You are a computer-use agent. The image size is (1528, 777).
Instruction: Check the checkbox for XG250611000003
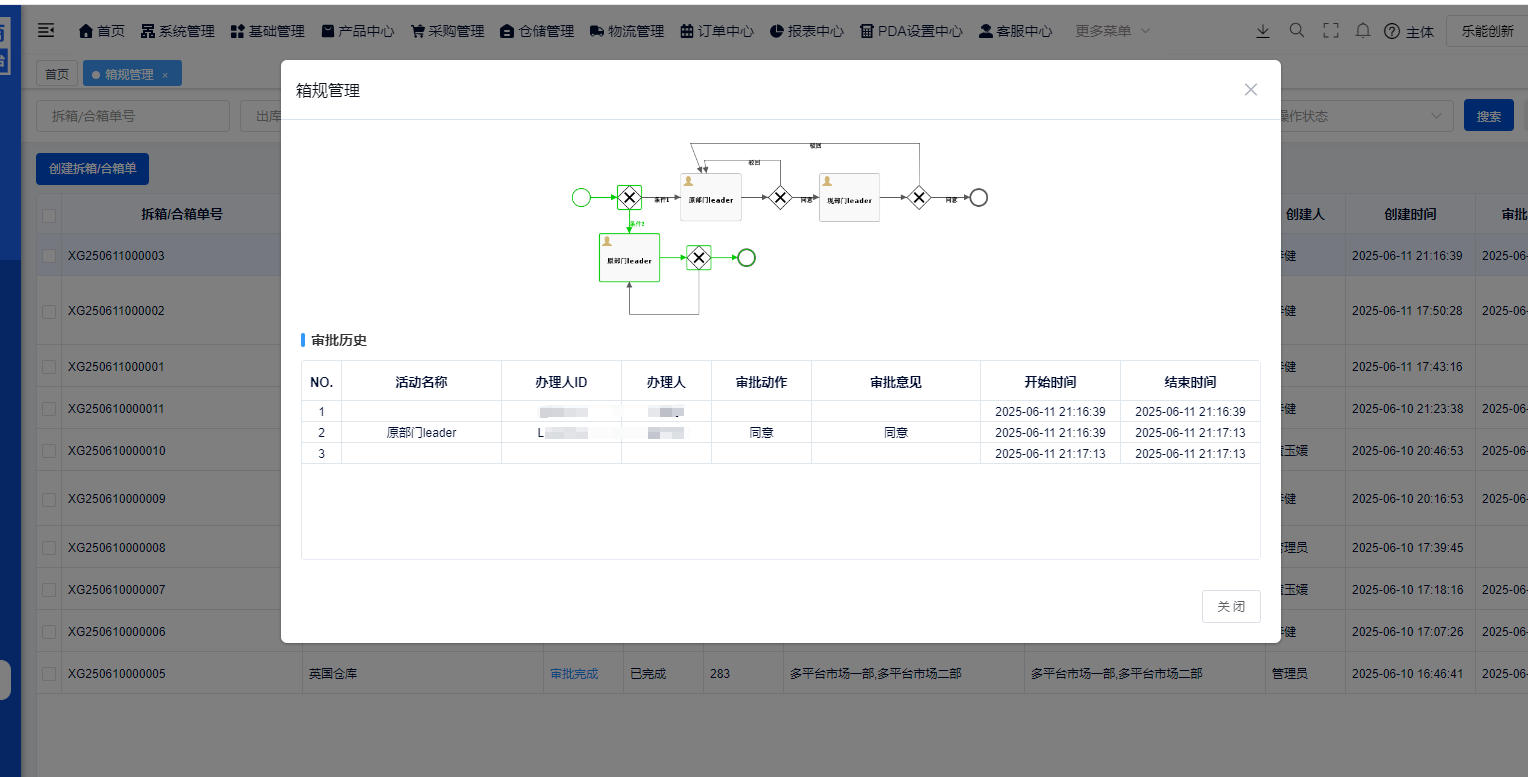pyautogui.click(x=48, y=255)
